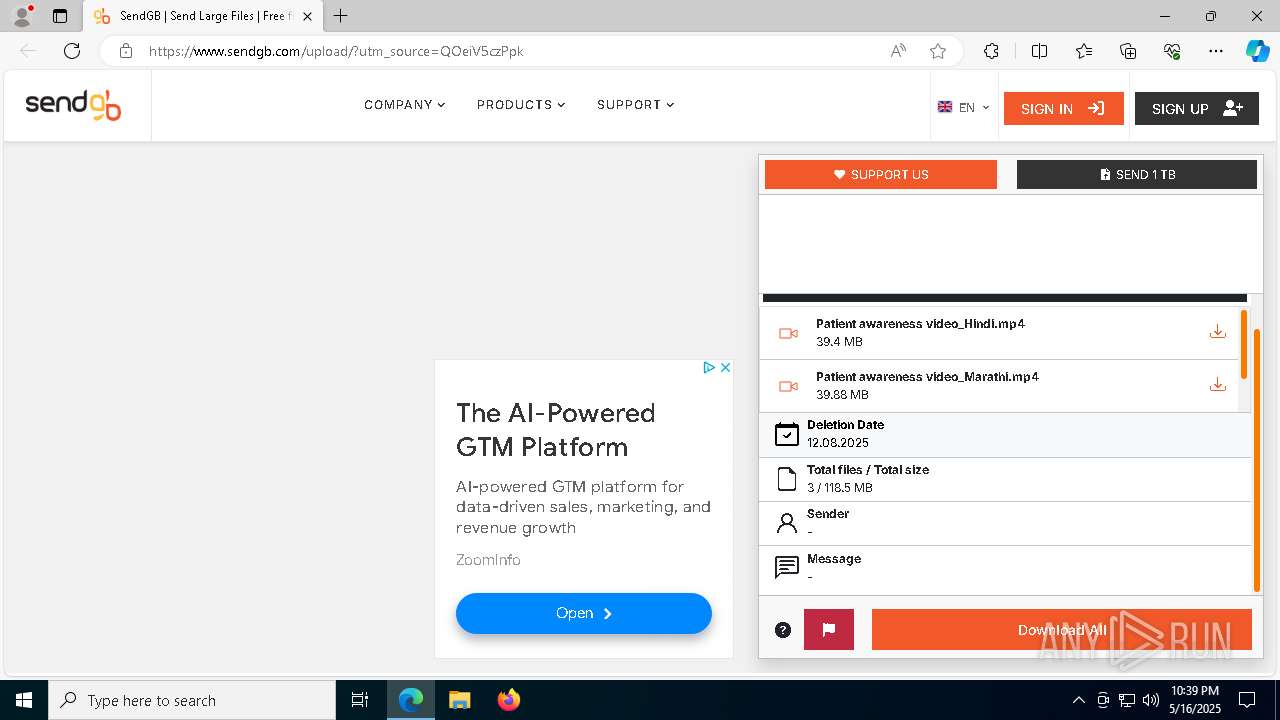
Task: Click the ZoomInfo advertiser link
Action: tap(488, 560)
